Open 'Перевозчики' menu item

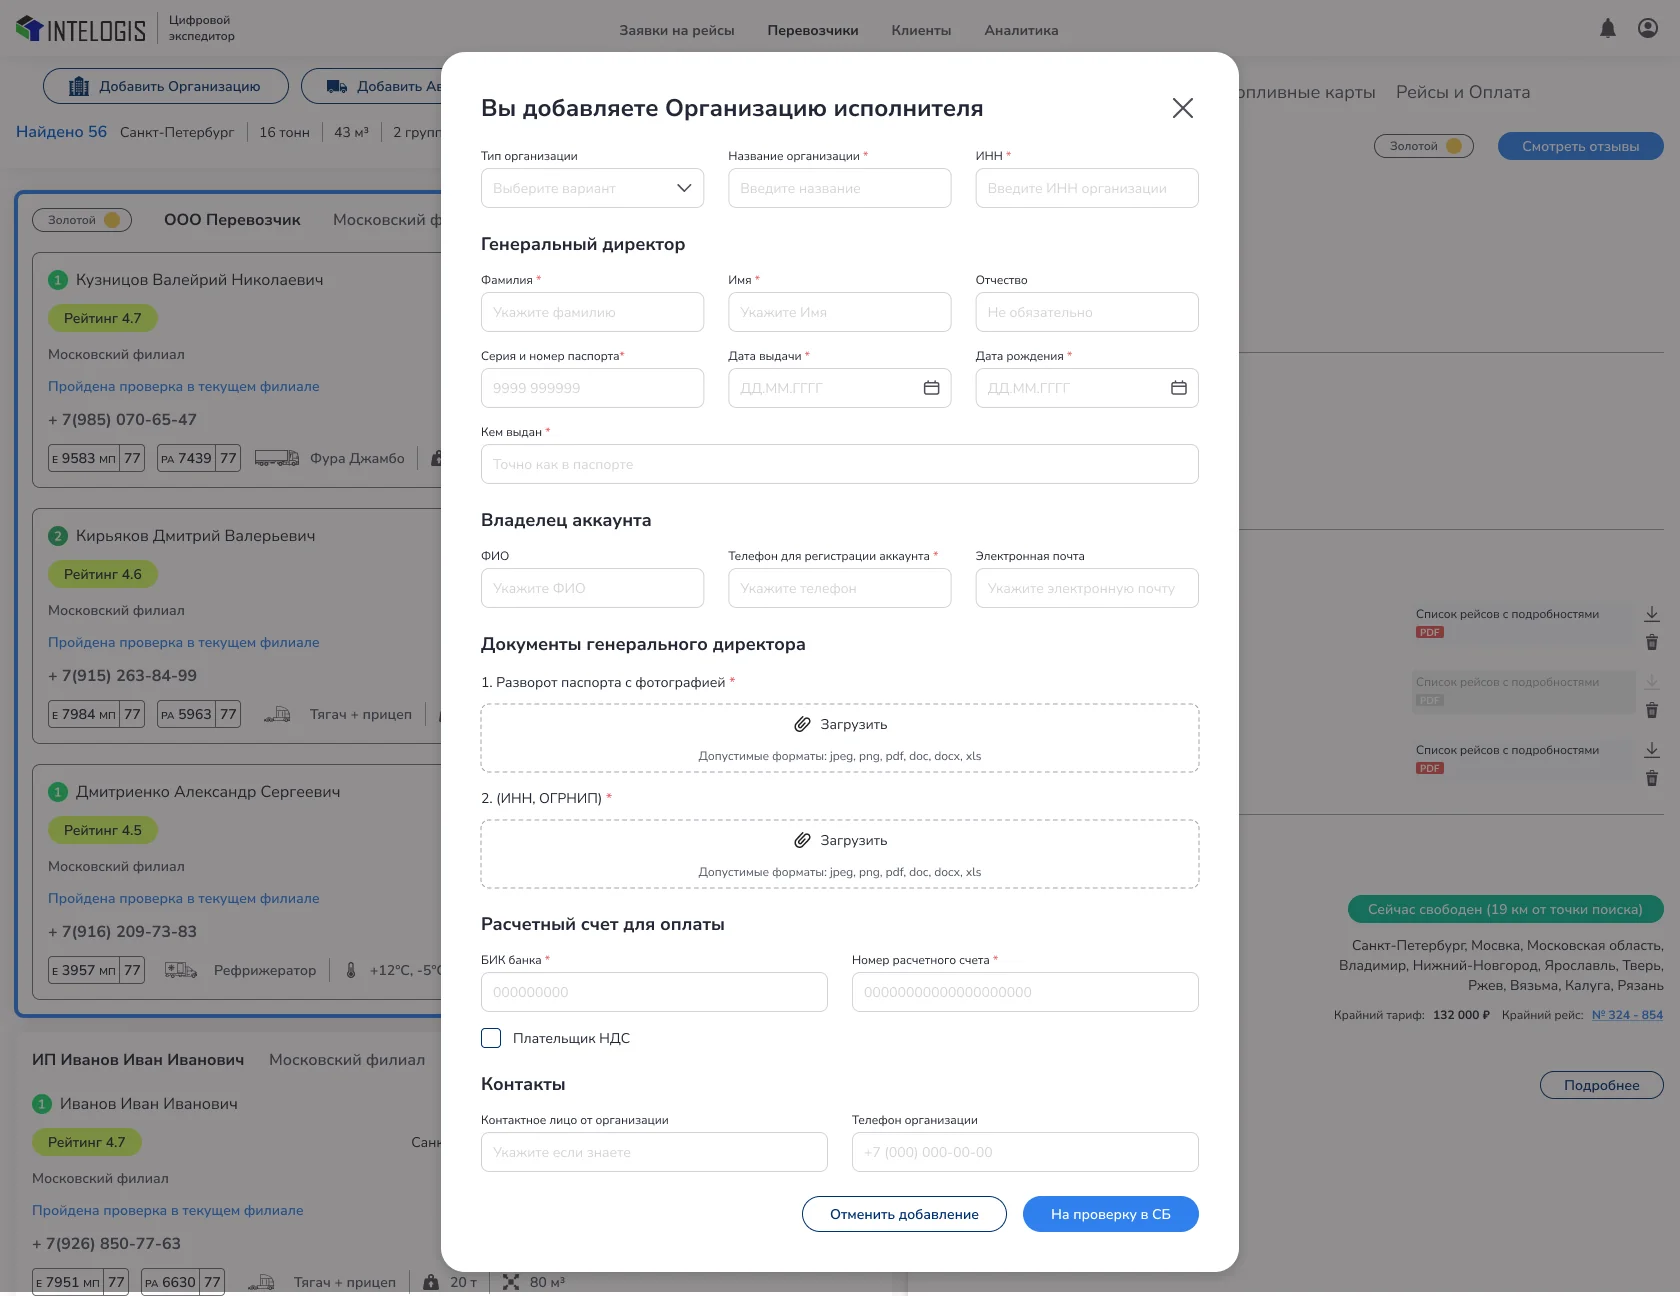(812, 30)
